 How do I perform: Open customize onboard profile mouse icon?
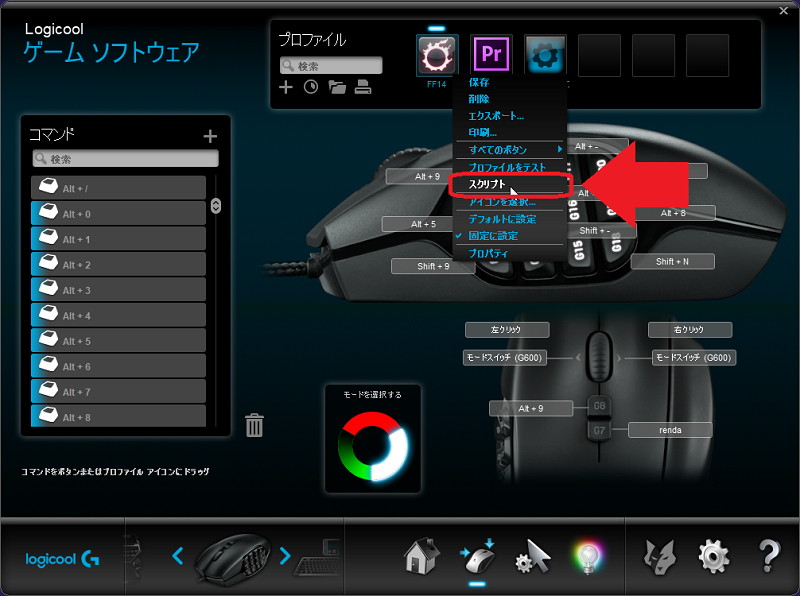tap(478, 556)
